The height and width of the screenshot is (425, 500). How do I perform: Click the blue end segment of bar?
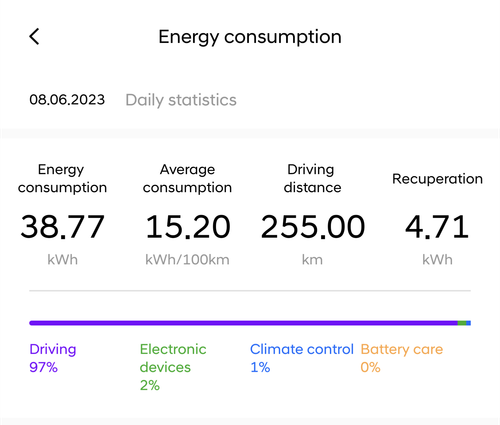pos(468,323)
